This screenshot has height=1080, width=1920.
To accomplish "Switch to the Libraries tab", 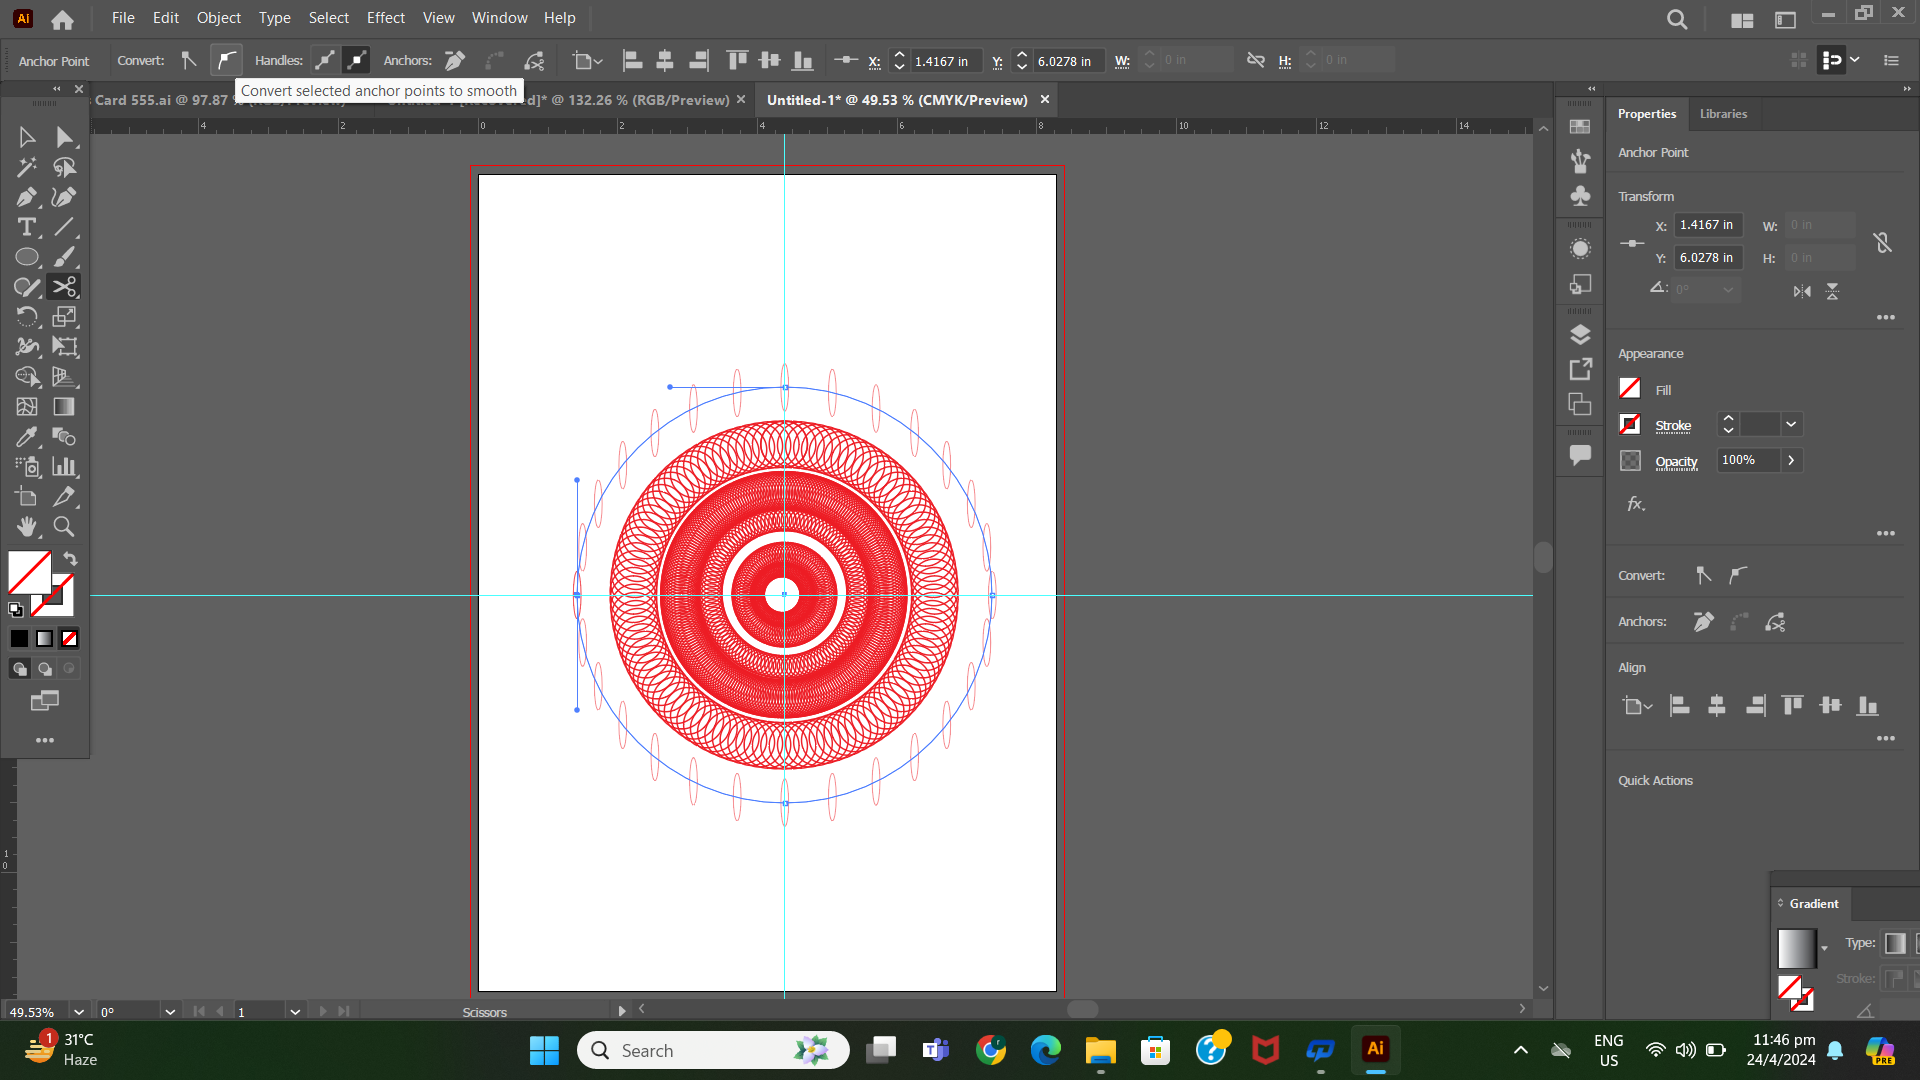I will [x=1723, y=114].
